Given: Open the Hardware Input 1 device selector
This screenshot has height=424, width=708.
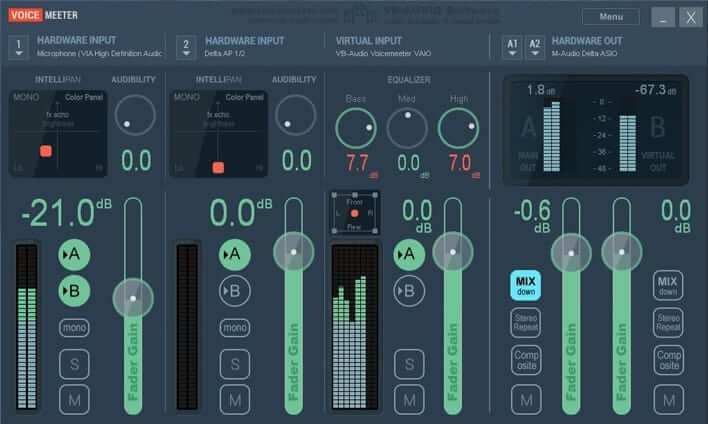Looking at the screenshot, I should point(19,47).
